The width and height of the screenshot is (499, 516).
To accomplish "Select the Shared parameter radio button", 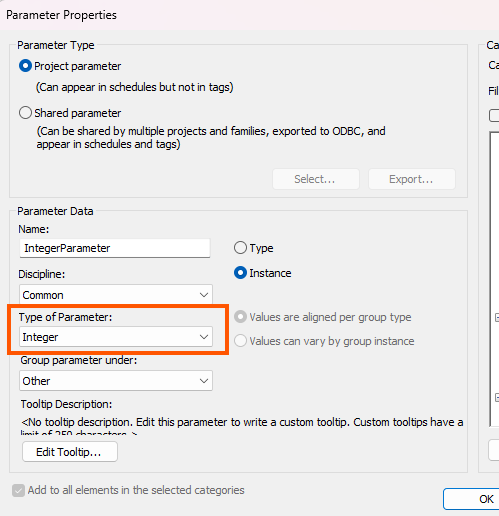I will tap(25, 113).
